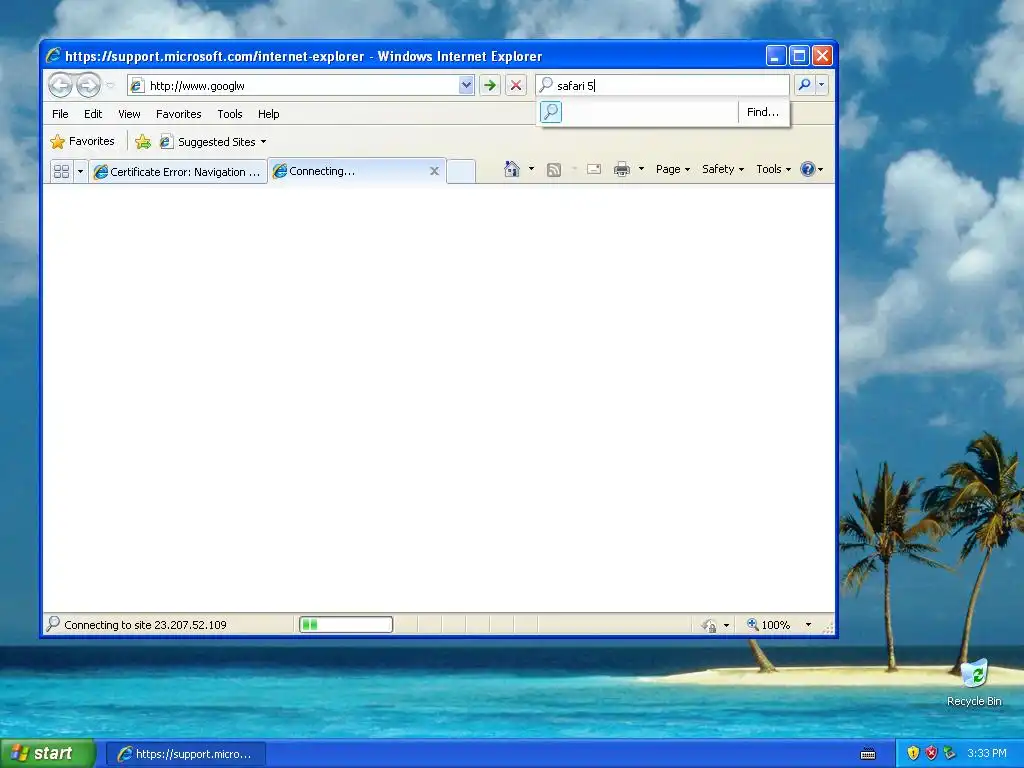Click the Read Mail envelope icon
The height and width of the screenshot is (768, 1024).
[x=594, y=169]
